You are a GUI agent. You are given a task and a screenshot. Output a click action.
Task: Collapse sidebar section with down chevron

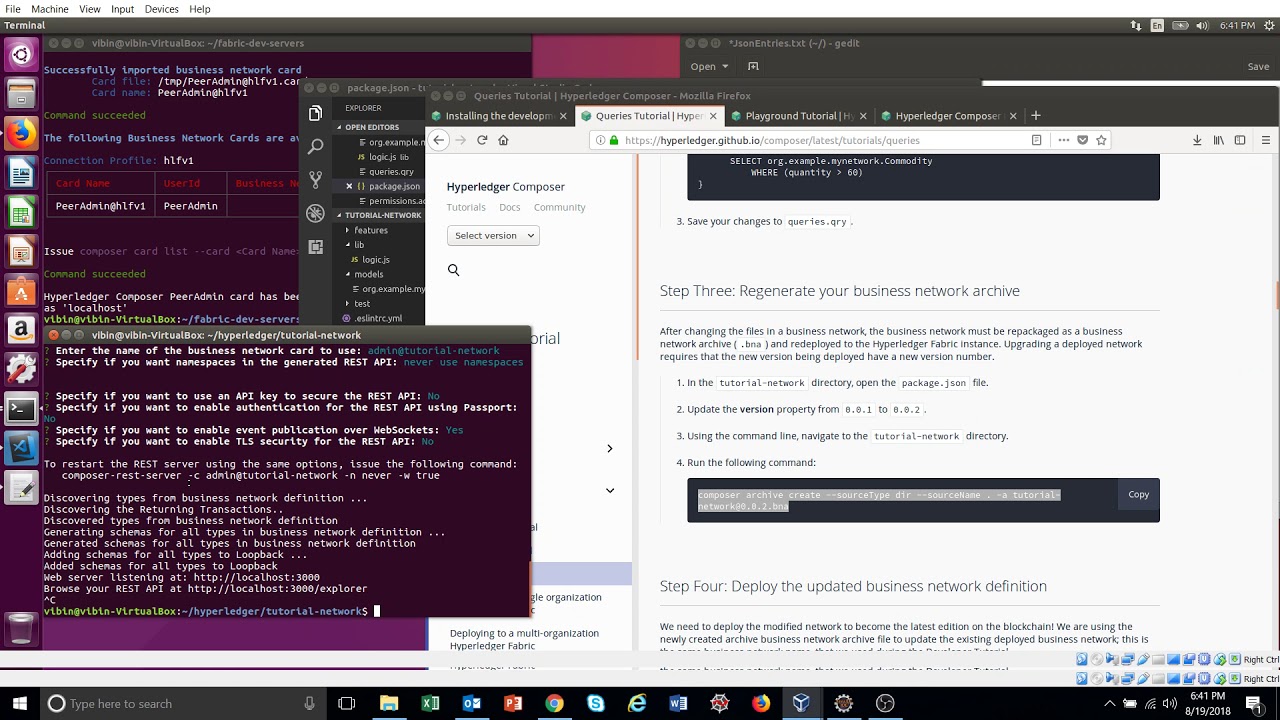(610, 491)
